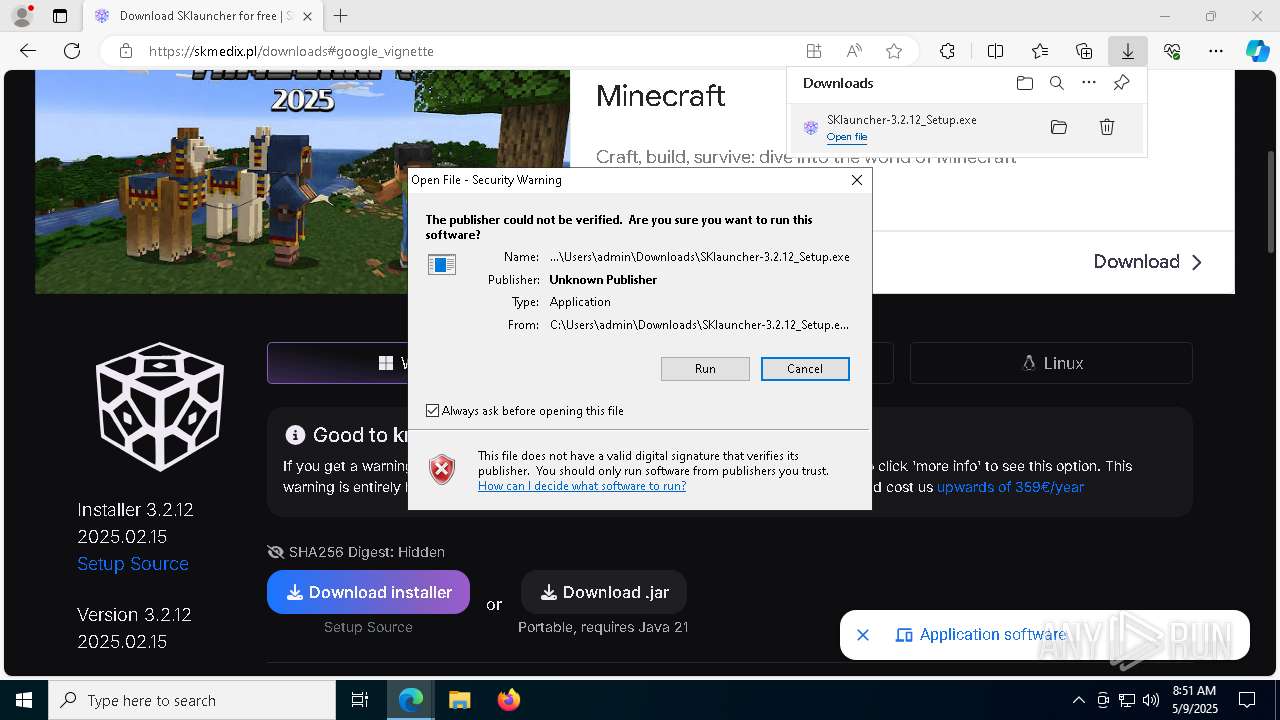The image size is (1280, 720).
Task: Click the Open file link for SKlauncher setup
Action: [x=847, y=137]
